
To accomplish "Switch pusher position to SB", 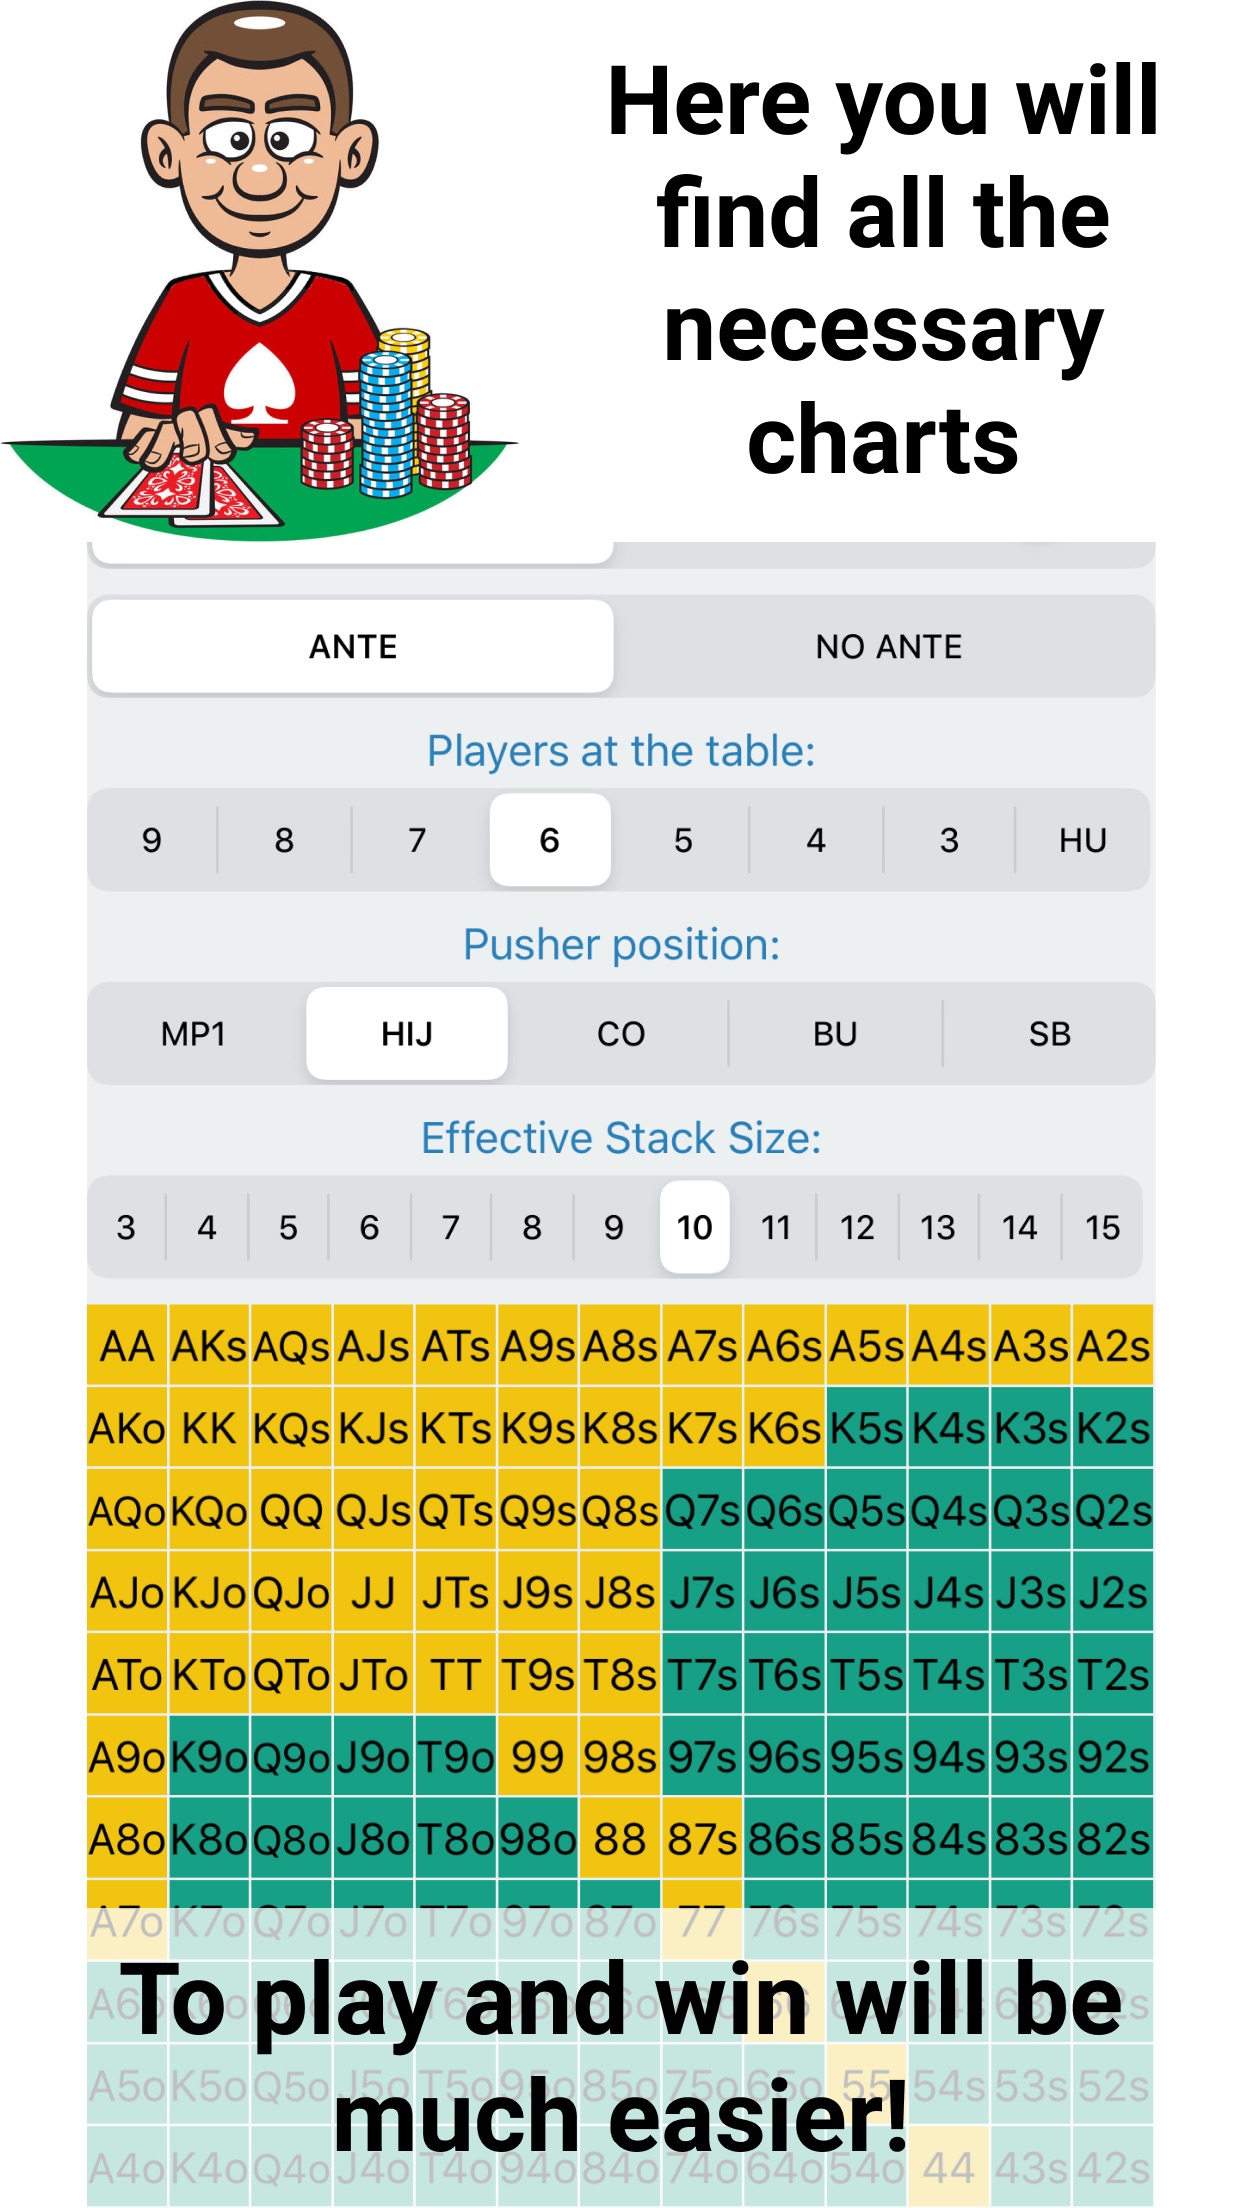I will 1049,1034.
